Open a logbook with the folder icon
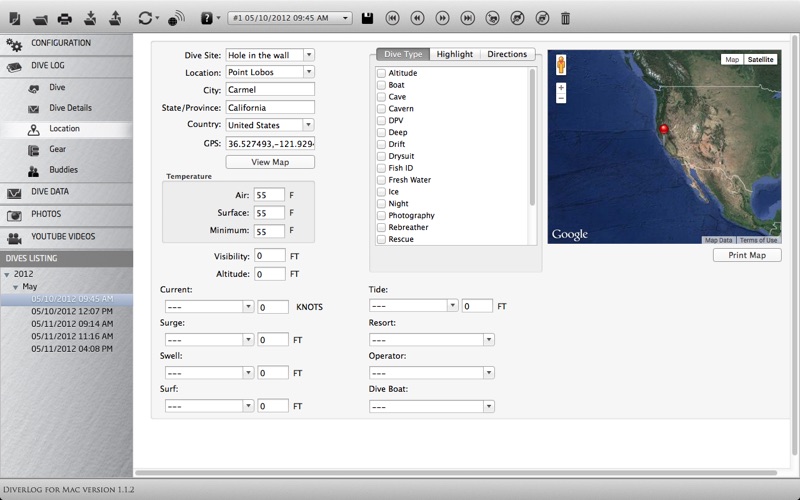Image resolution: width=800 pixels, height=500 pixels. [x=40, y=19]
